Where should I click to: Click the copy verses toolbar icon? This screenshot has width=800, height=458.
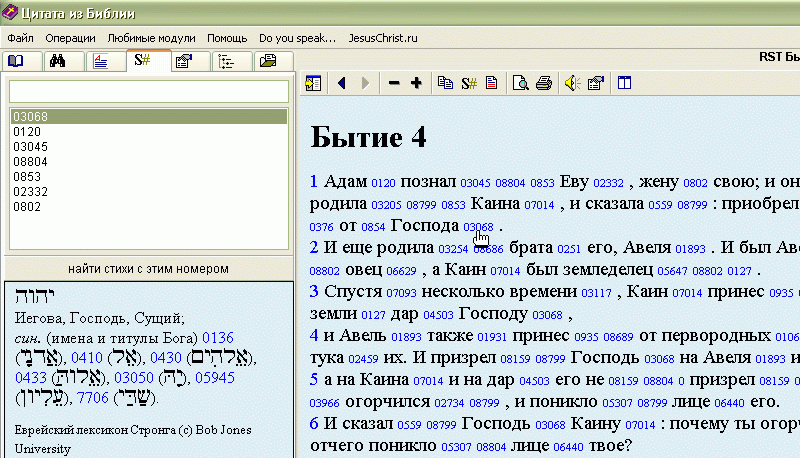pyautogui.click(x=445, y=83)
